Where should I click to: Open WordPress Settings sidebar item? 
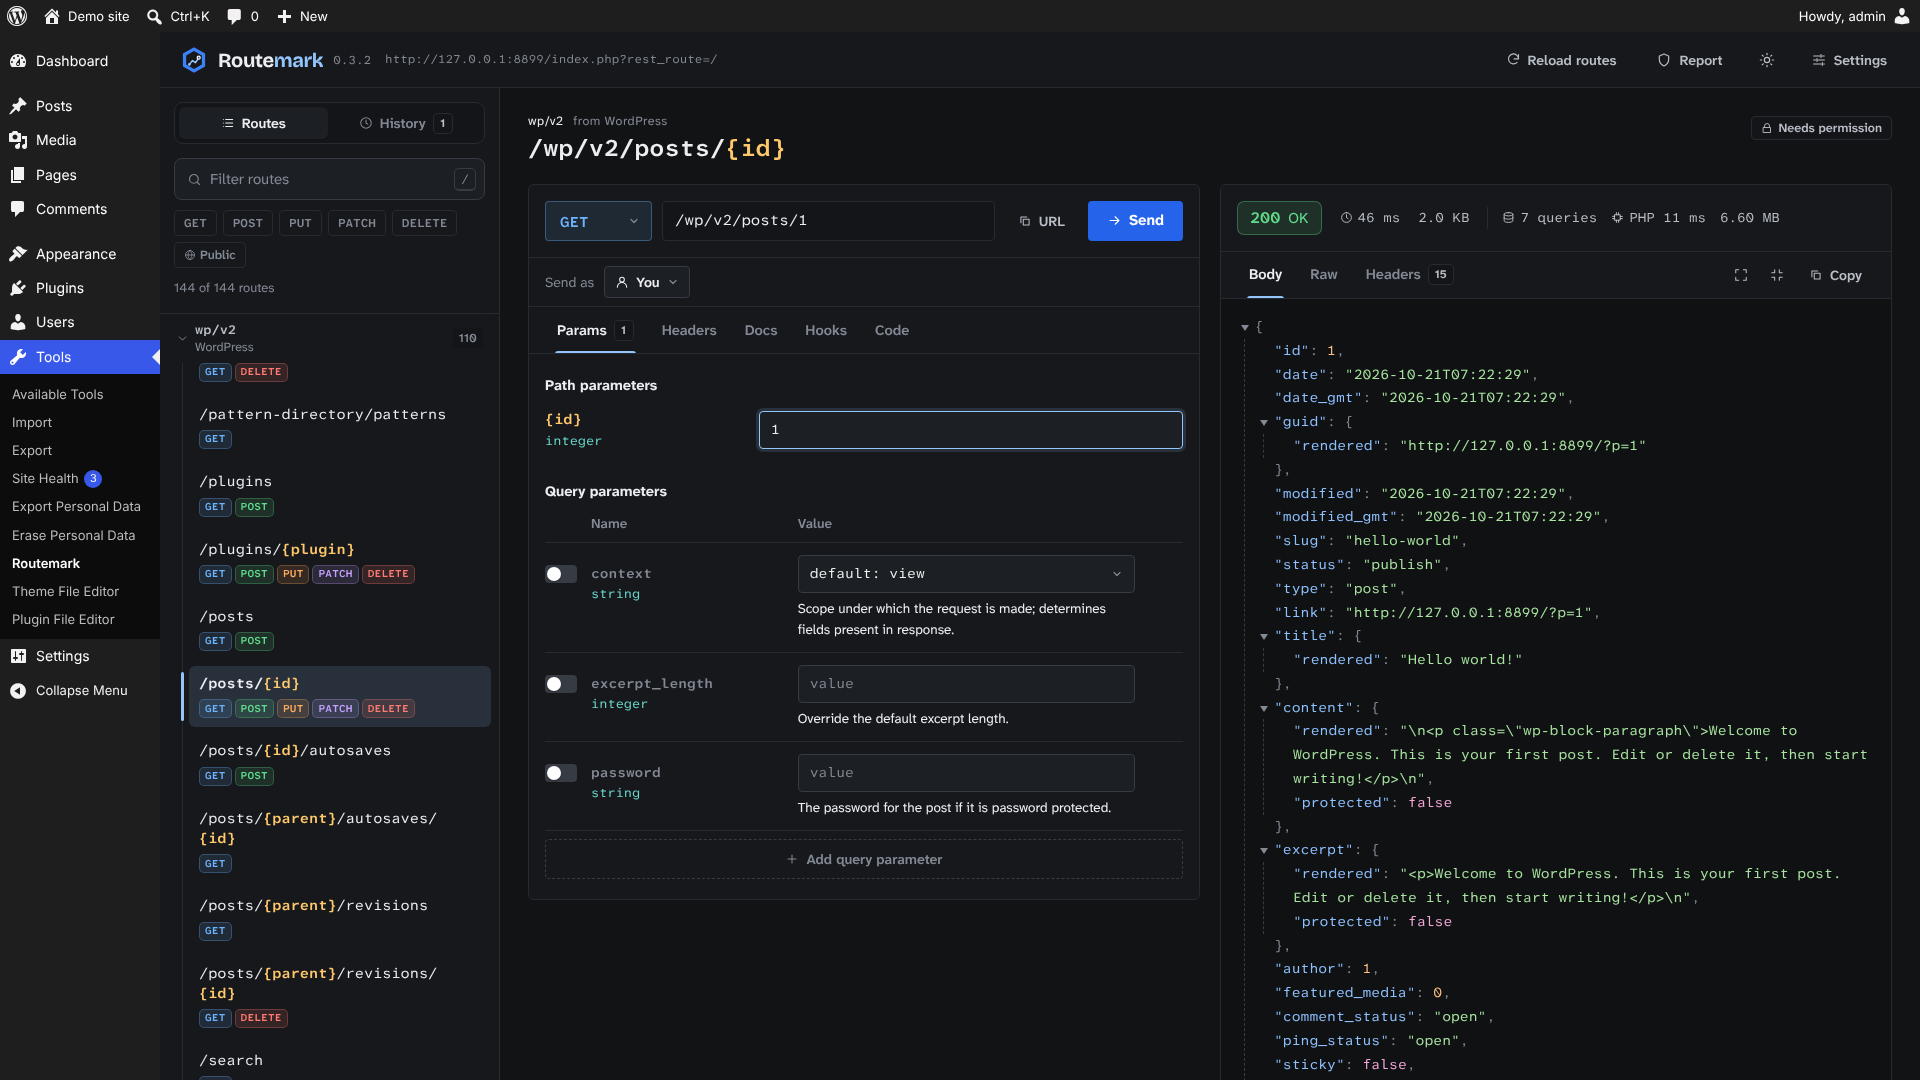point(80,656)
